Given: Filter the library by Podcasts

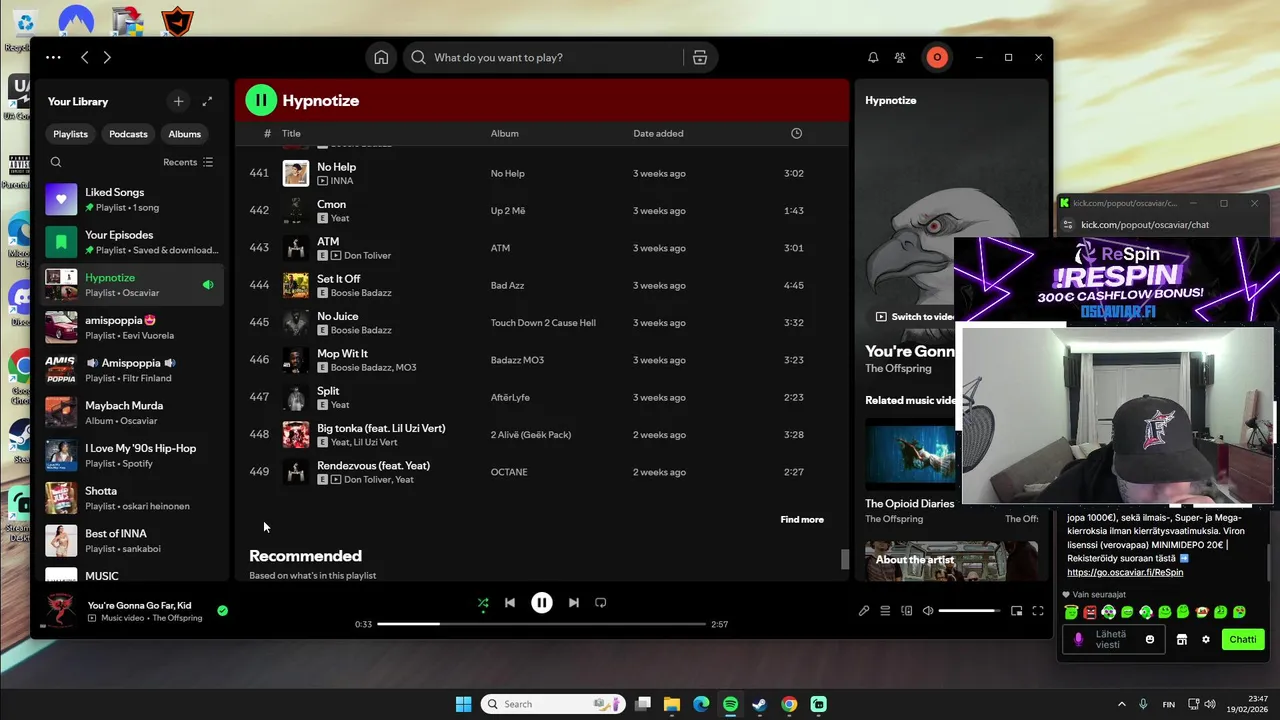Looking at the screenshot, I should coord(128,134).
